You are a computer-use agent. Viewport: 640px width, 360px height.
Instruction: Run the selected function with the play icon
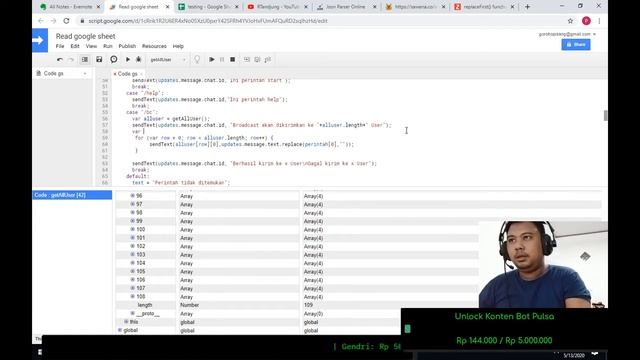(128, 60)
